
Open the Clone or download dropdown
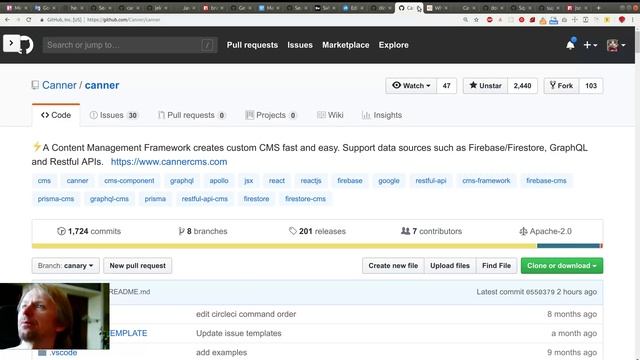click(562, 266)
